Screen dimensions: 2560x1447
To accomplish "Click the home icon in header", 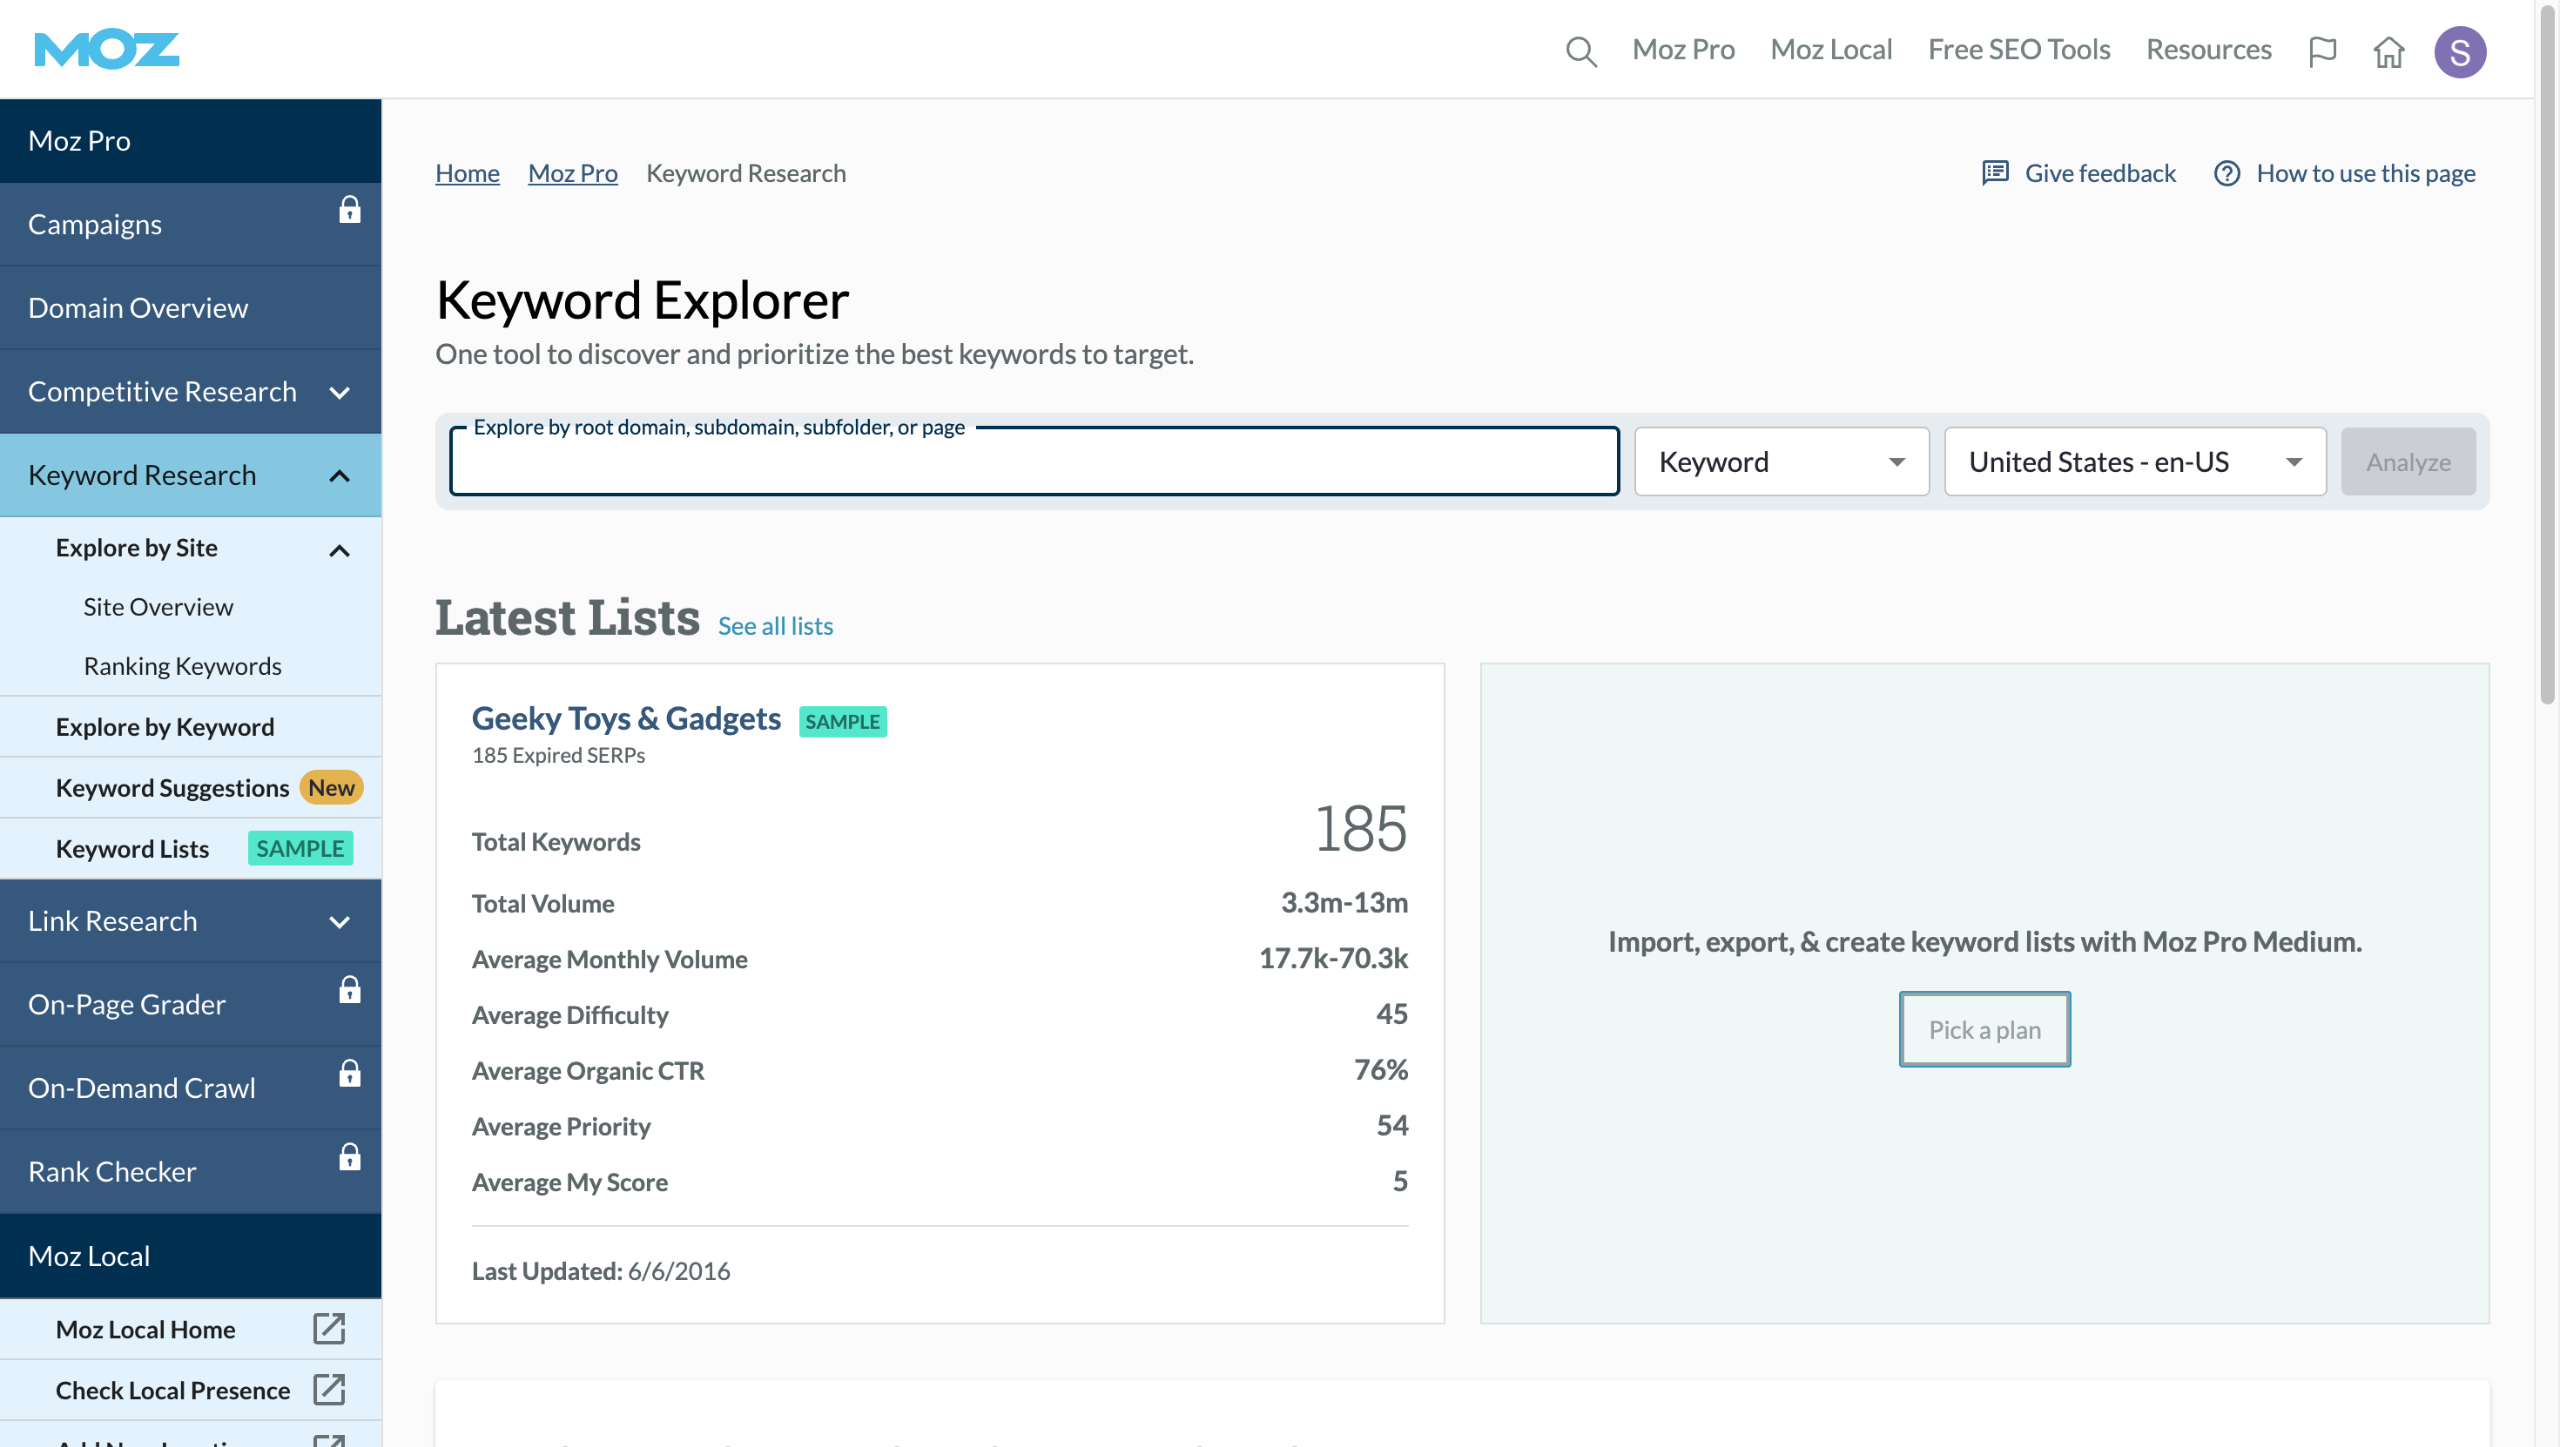I will [x=2388, y=51].
